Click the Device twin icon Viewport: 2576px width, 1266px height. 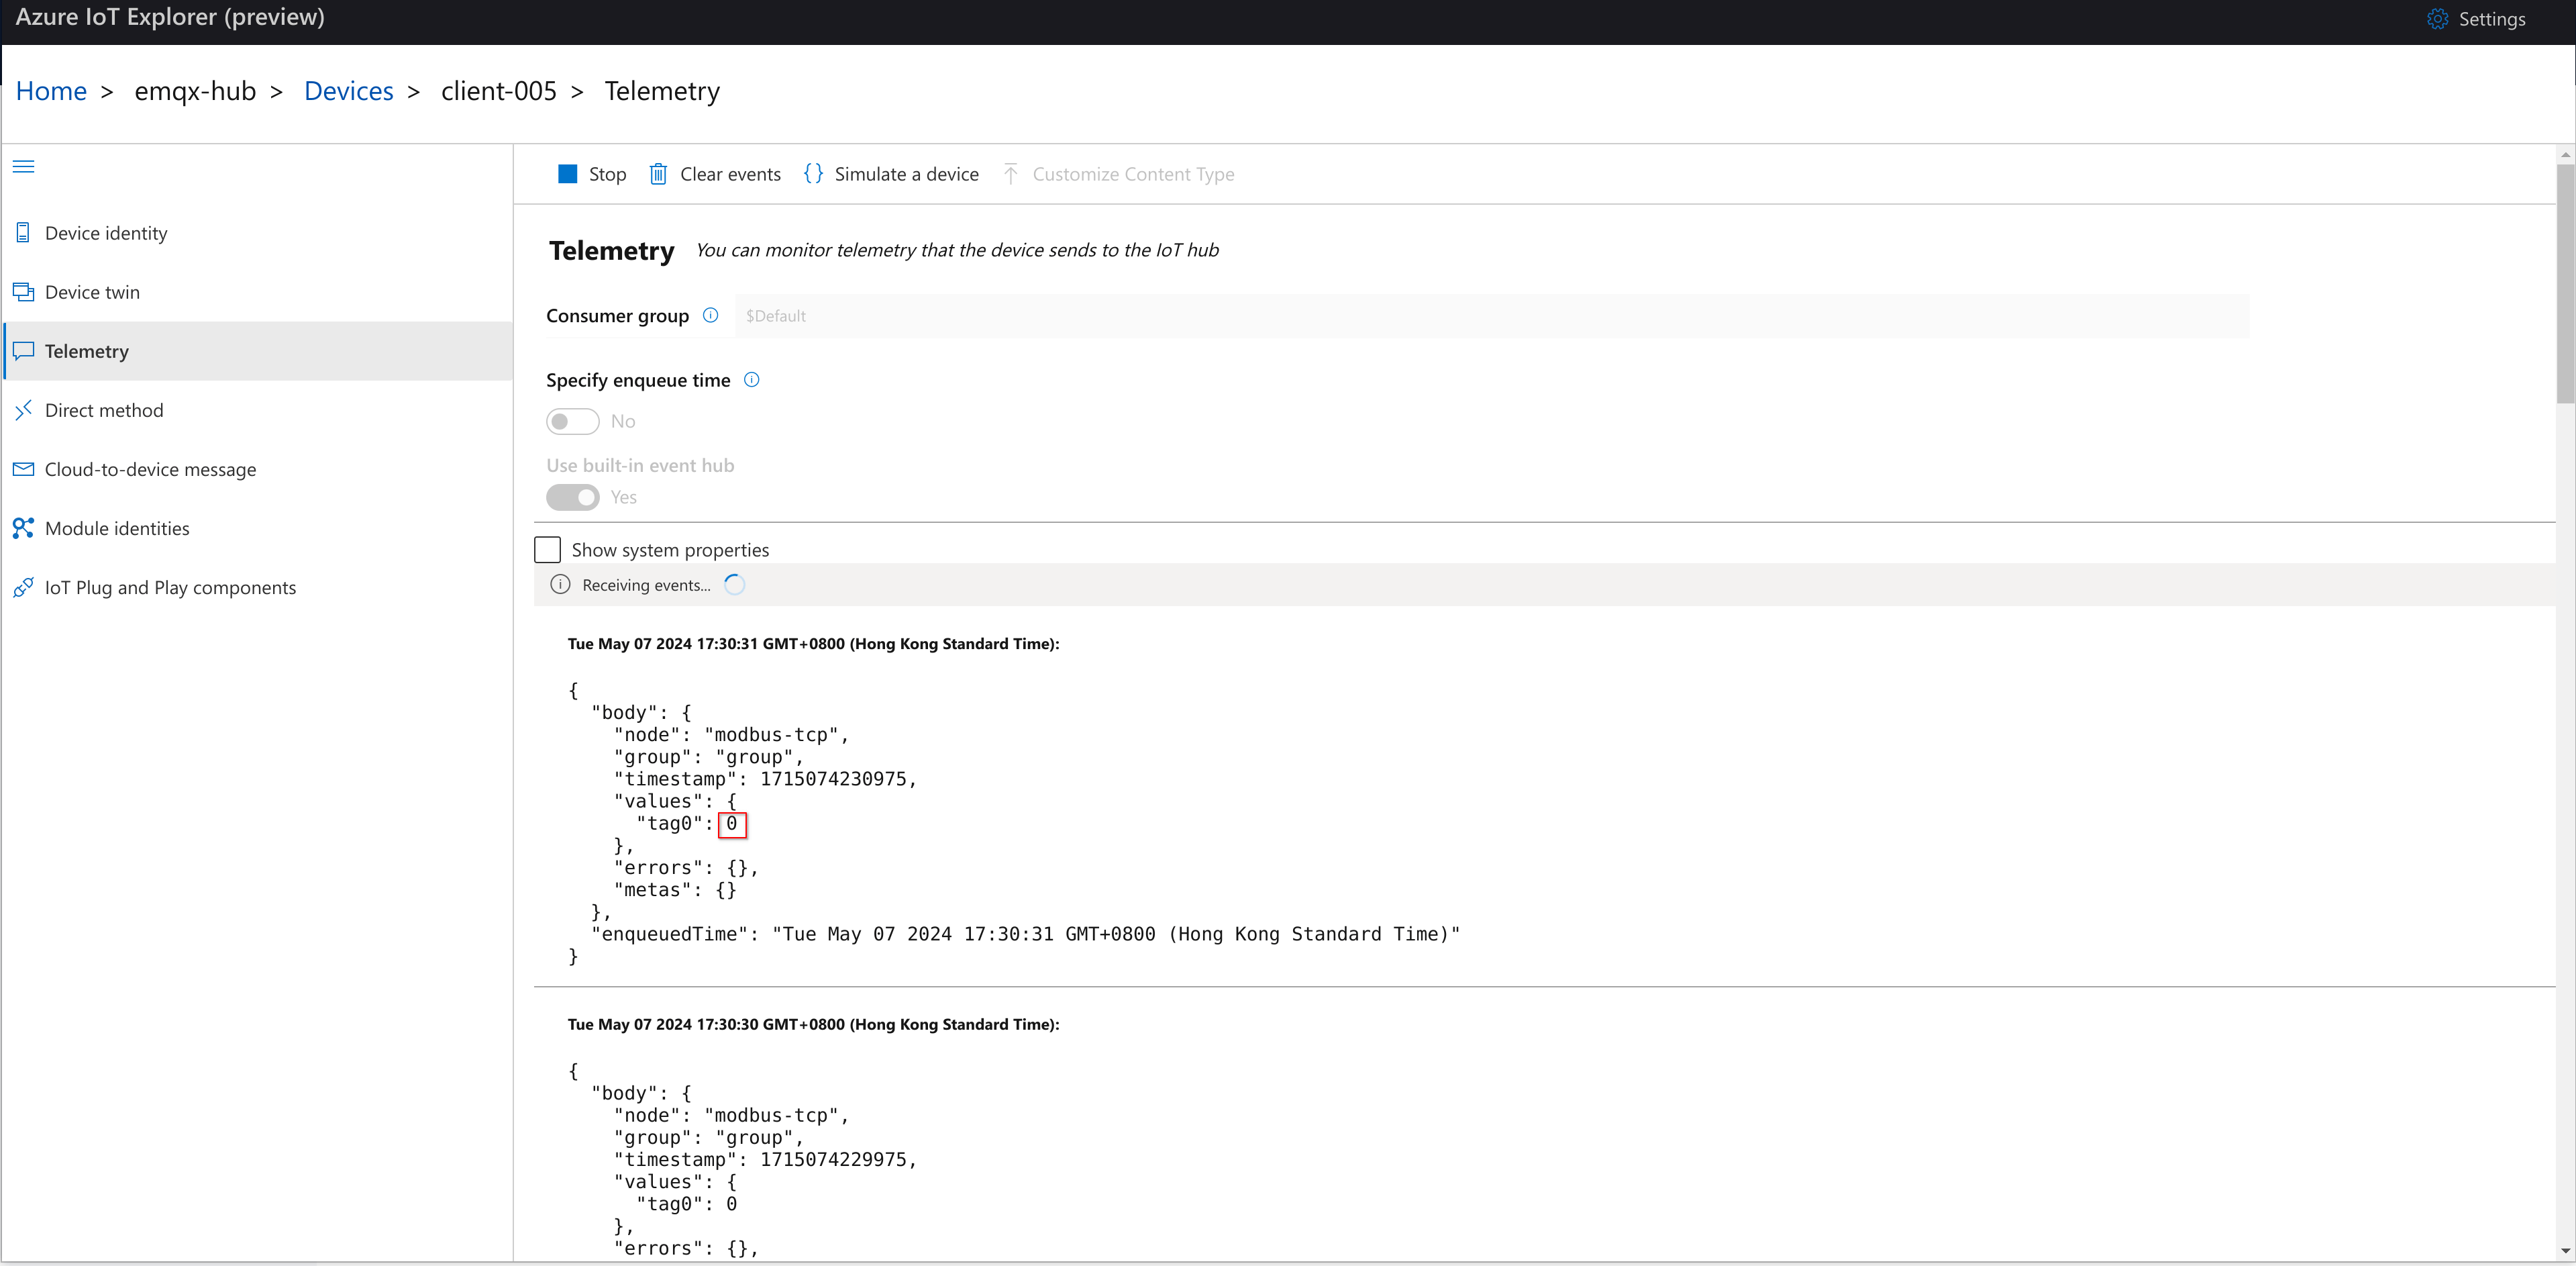pyautogui.click(x=23, y=291)
